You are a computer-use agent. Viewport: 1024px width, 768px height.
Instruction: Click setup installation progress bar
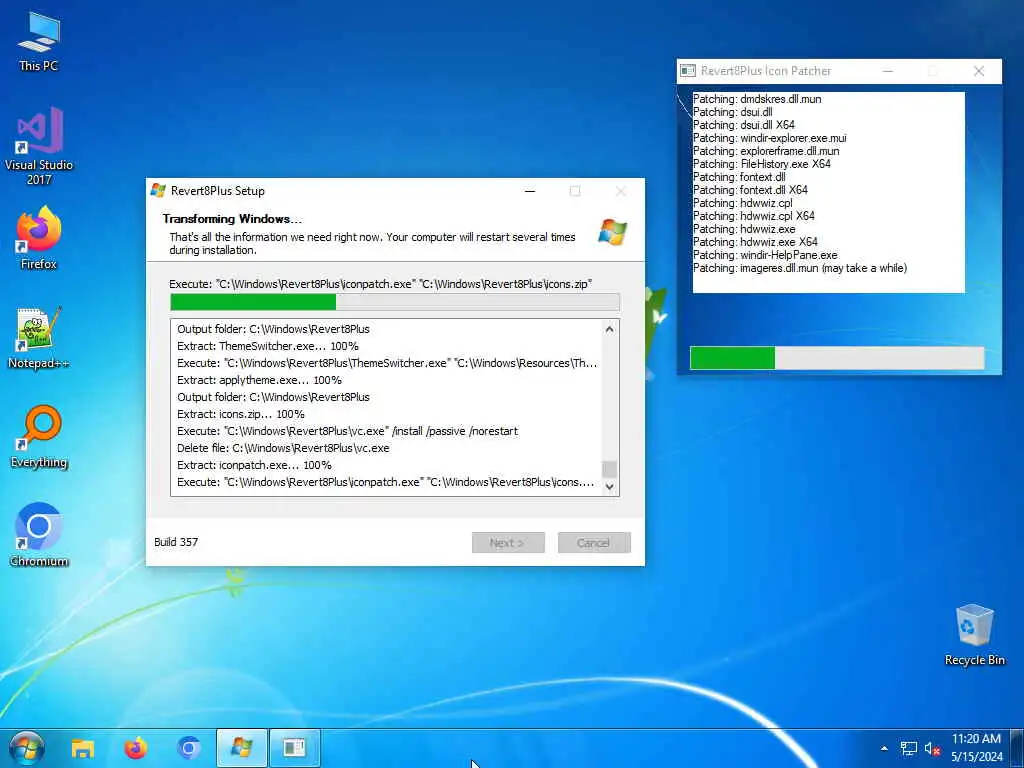[394, 302]
